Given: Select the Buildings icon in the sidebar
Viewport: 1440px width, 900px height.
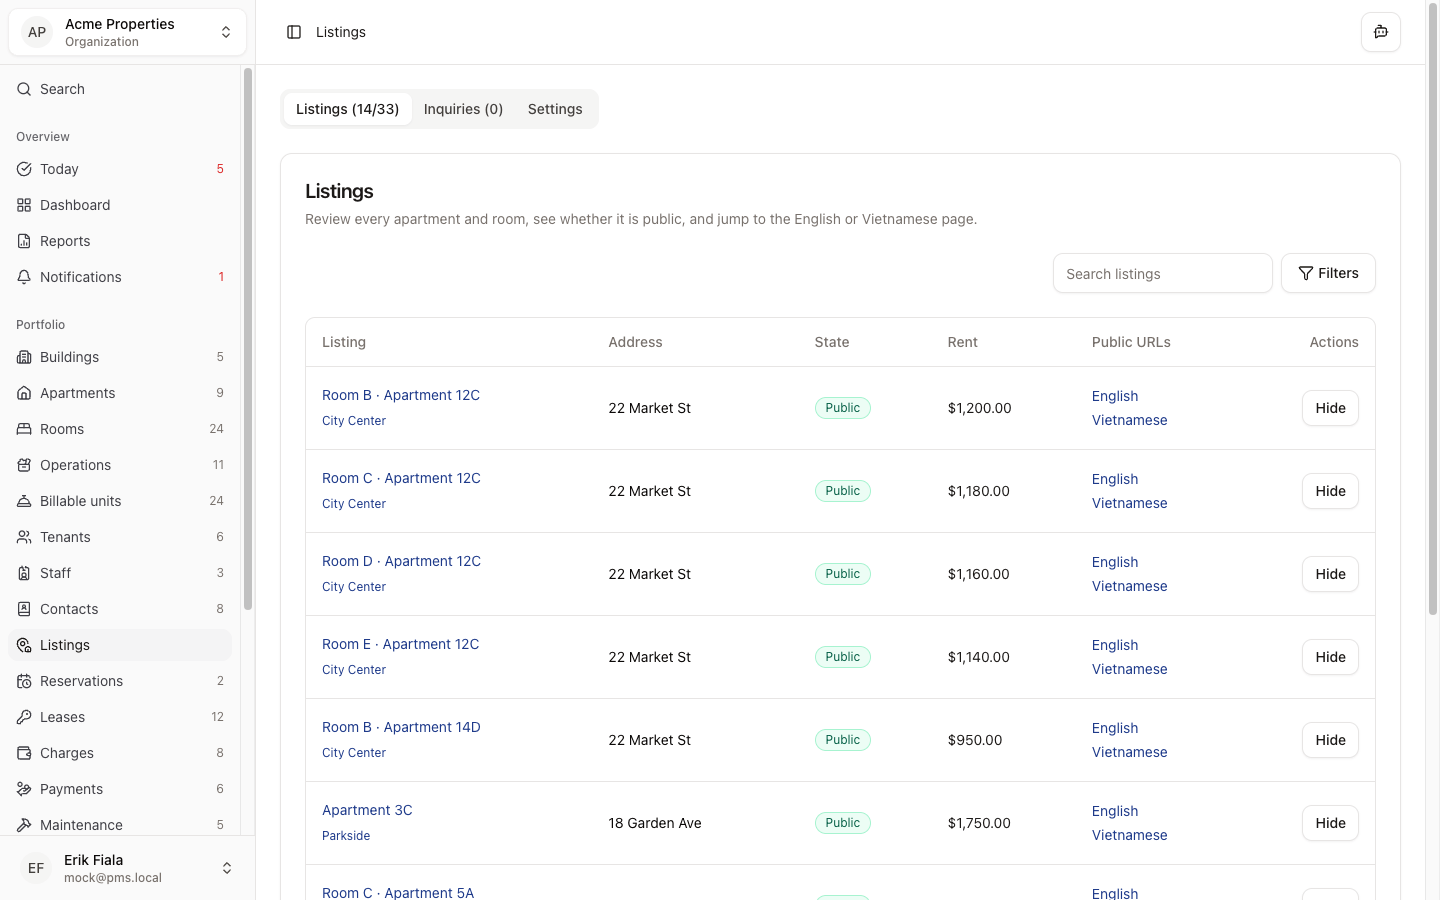Looking at the screenshot, I should pyautogui.click(x=23, y=357).
